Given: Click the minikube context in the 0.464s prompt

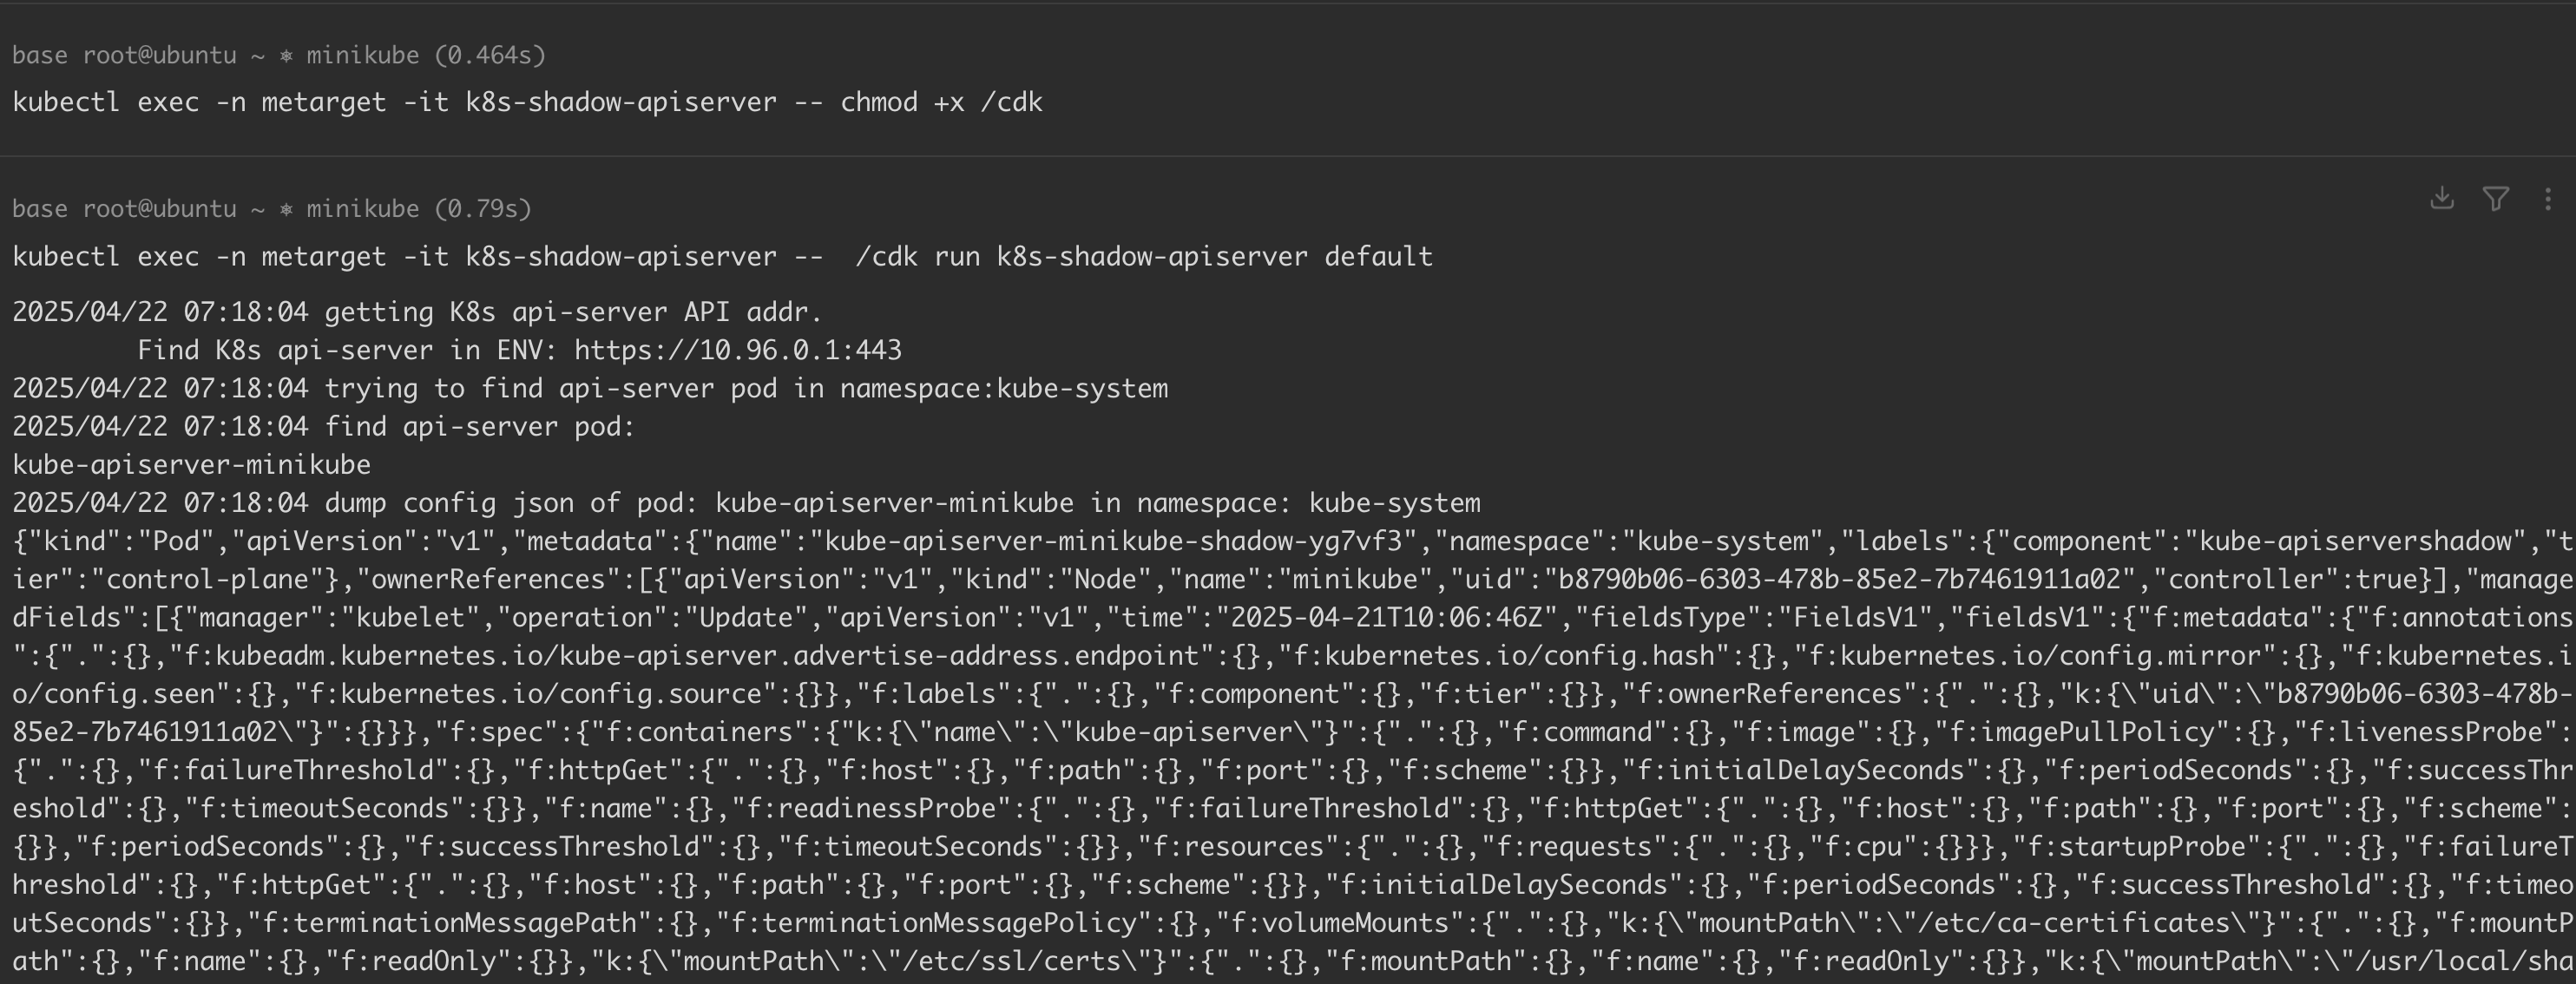Looking at the screenshot, I should tap(362, 56).
